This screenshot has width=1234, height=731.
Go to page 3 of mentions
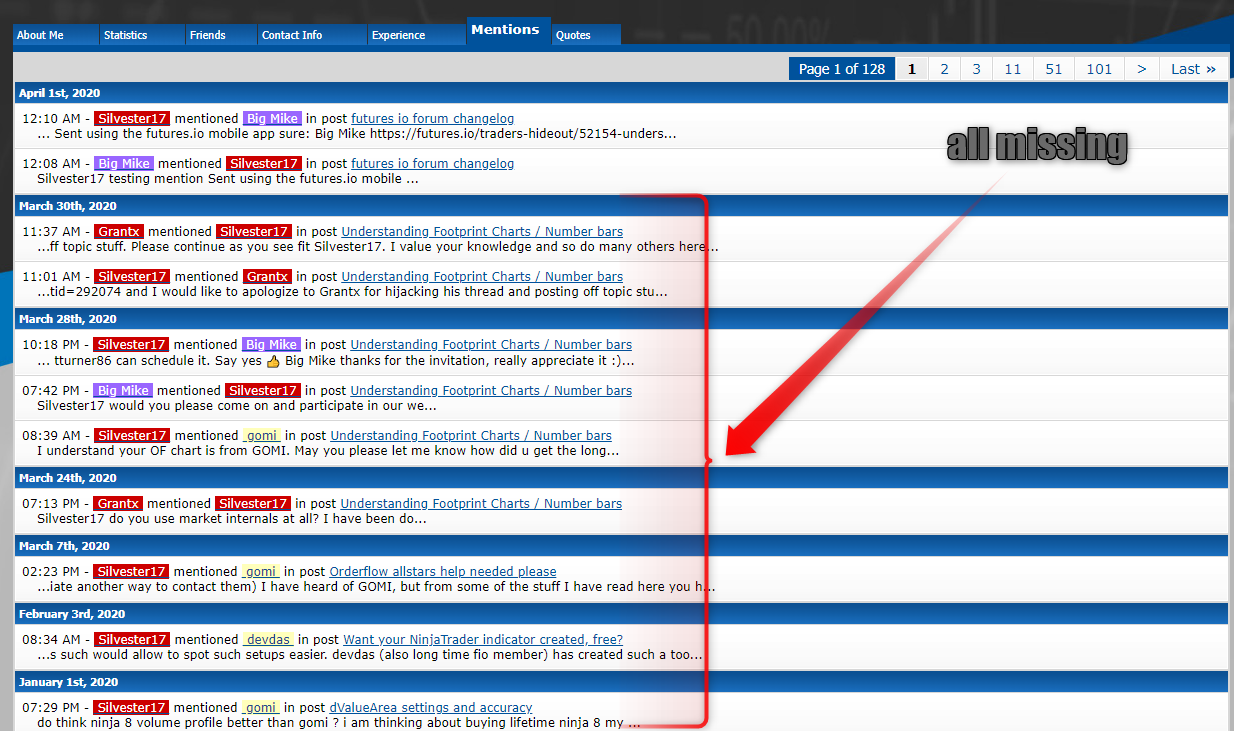click(x=976, y=69)
